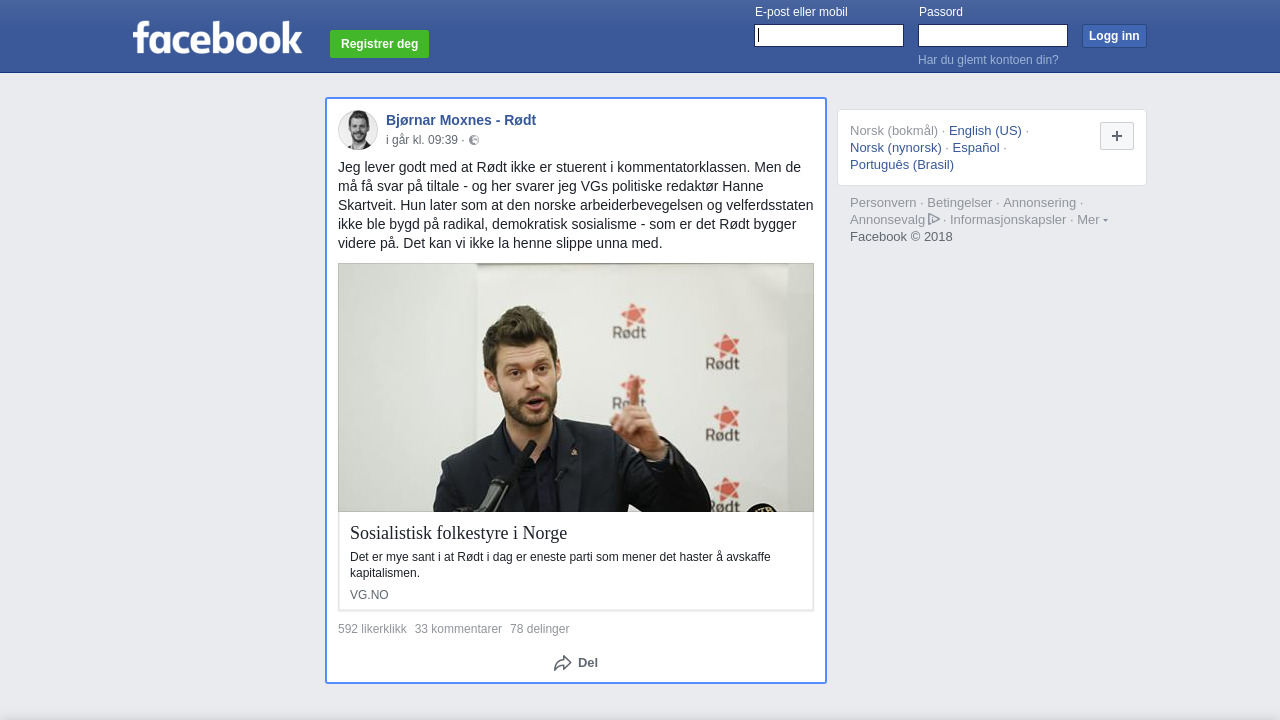Open Bjørnar Moxnes - Rødt page link
Image resolution: width=1280 pixels, height=720 pixels.
(x=461, y=120)
